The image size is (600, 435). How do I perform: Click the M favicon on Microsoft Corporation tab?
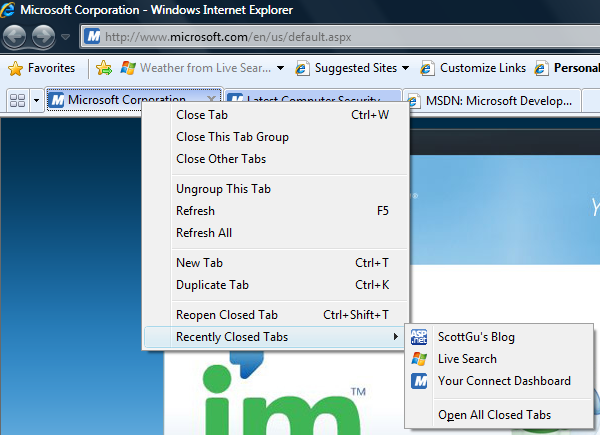tap(57, 100)
